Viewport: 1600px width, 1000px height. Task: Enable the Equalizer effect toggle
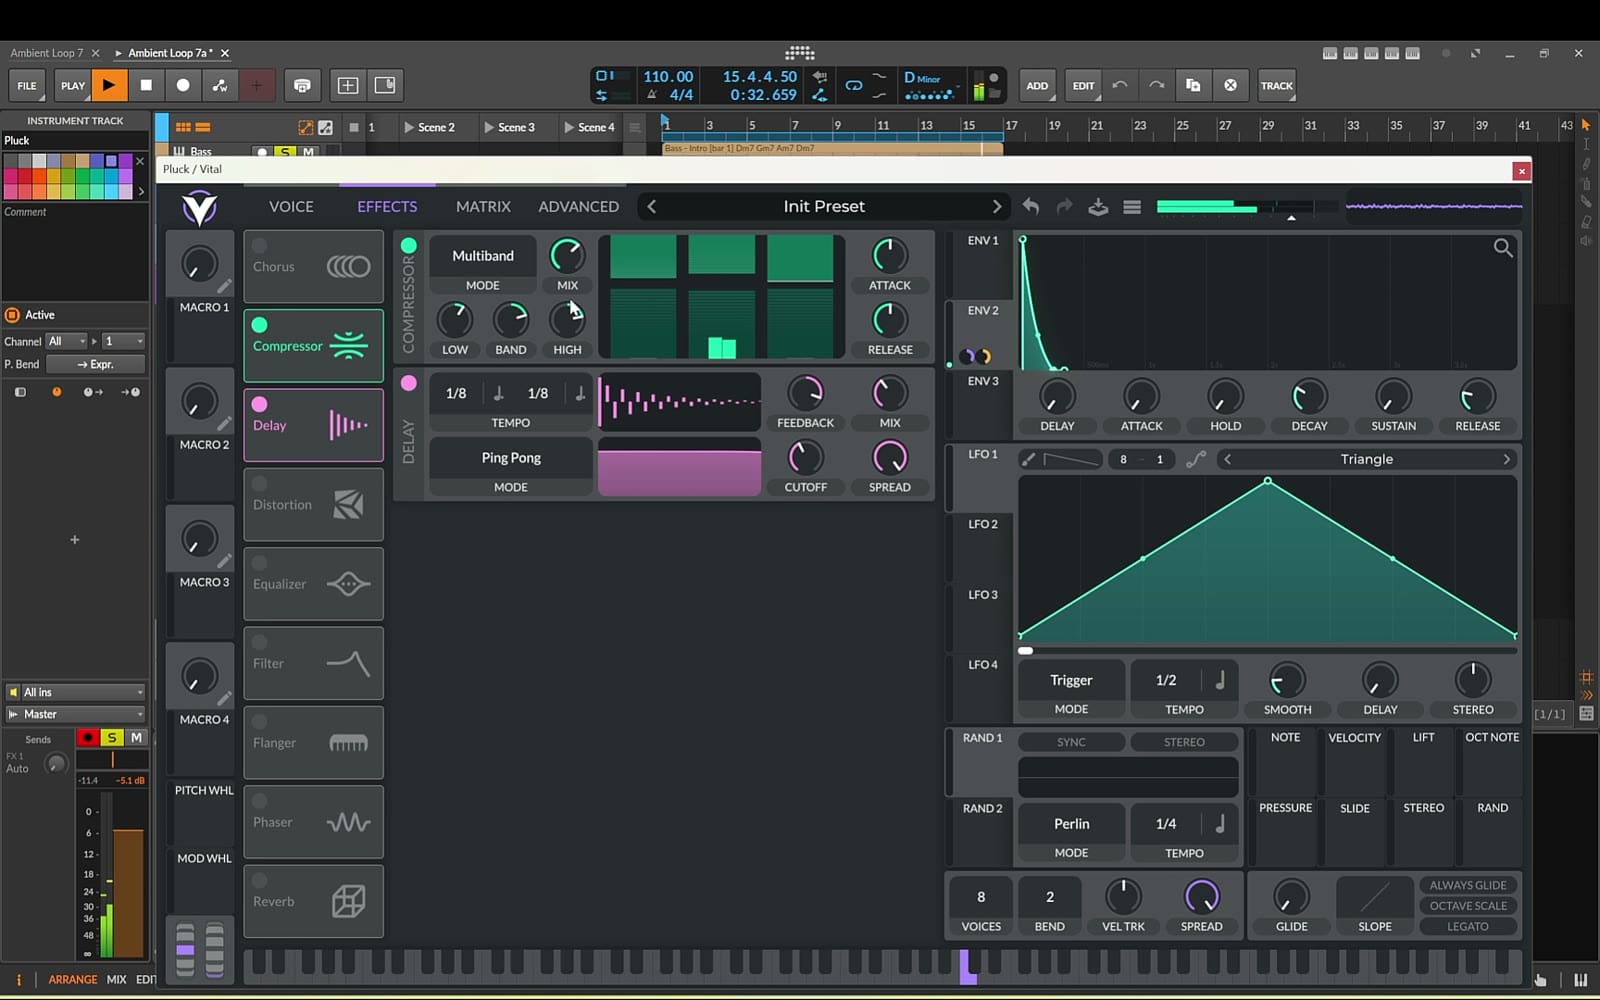(x=260, y=563)
